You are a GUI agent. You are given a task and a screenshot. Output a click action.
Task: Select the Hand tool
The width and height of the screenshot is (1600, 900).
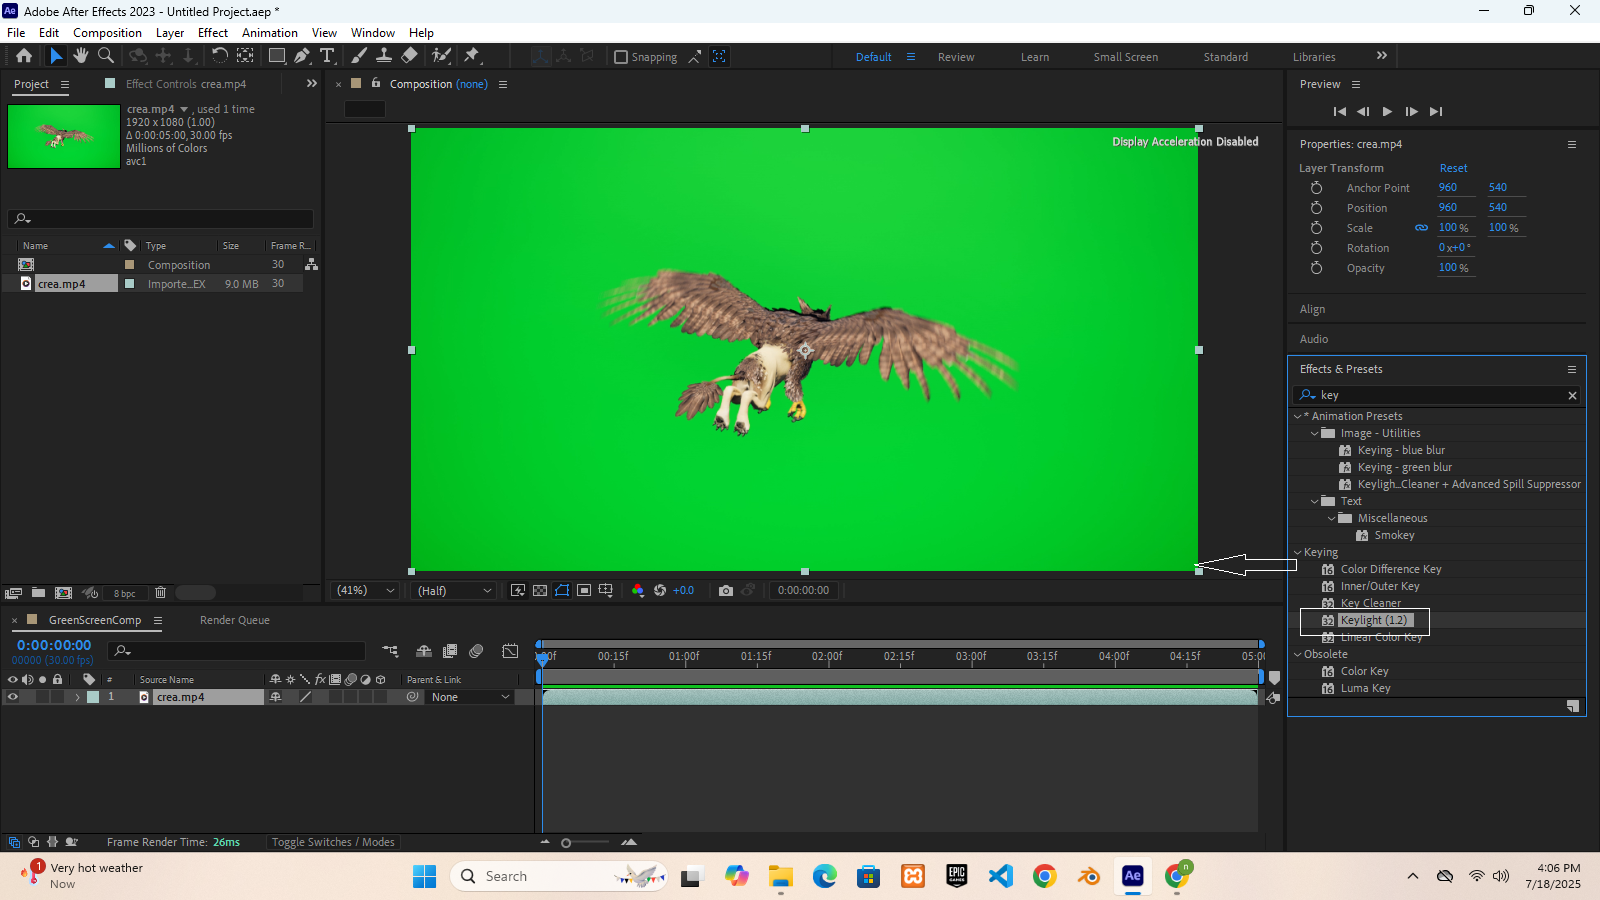[x=81, y=56]
